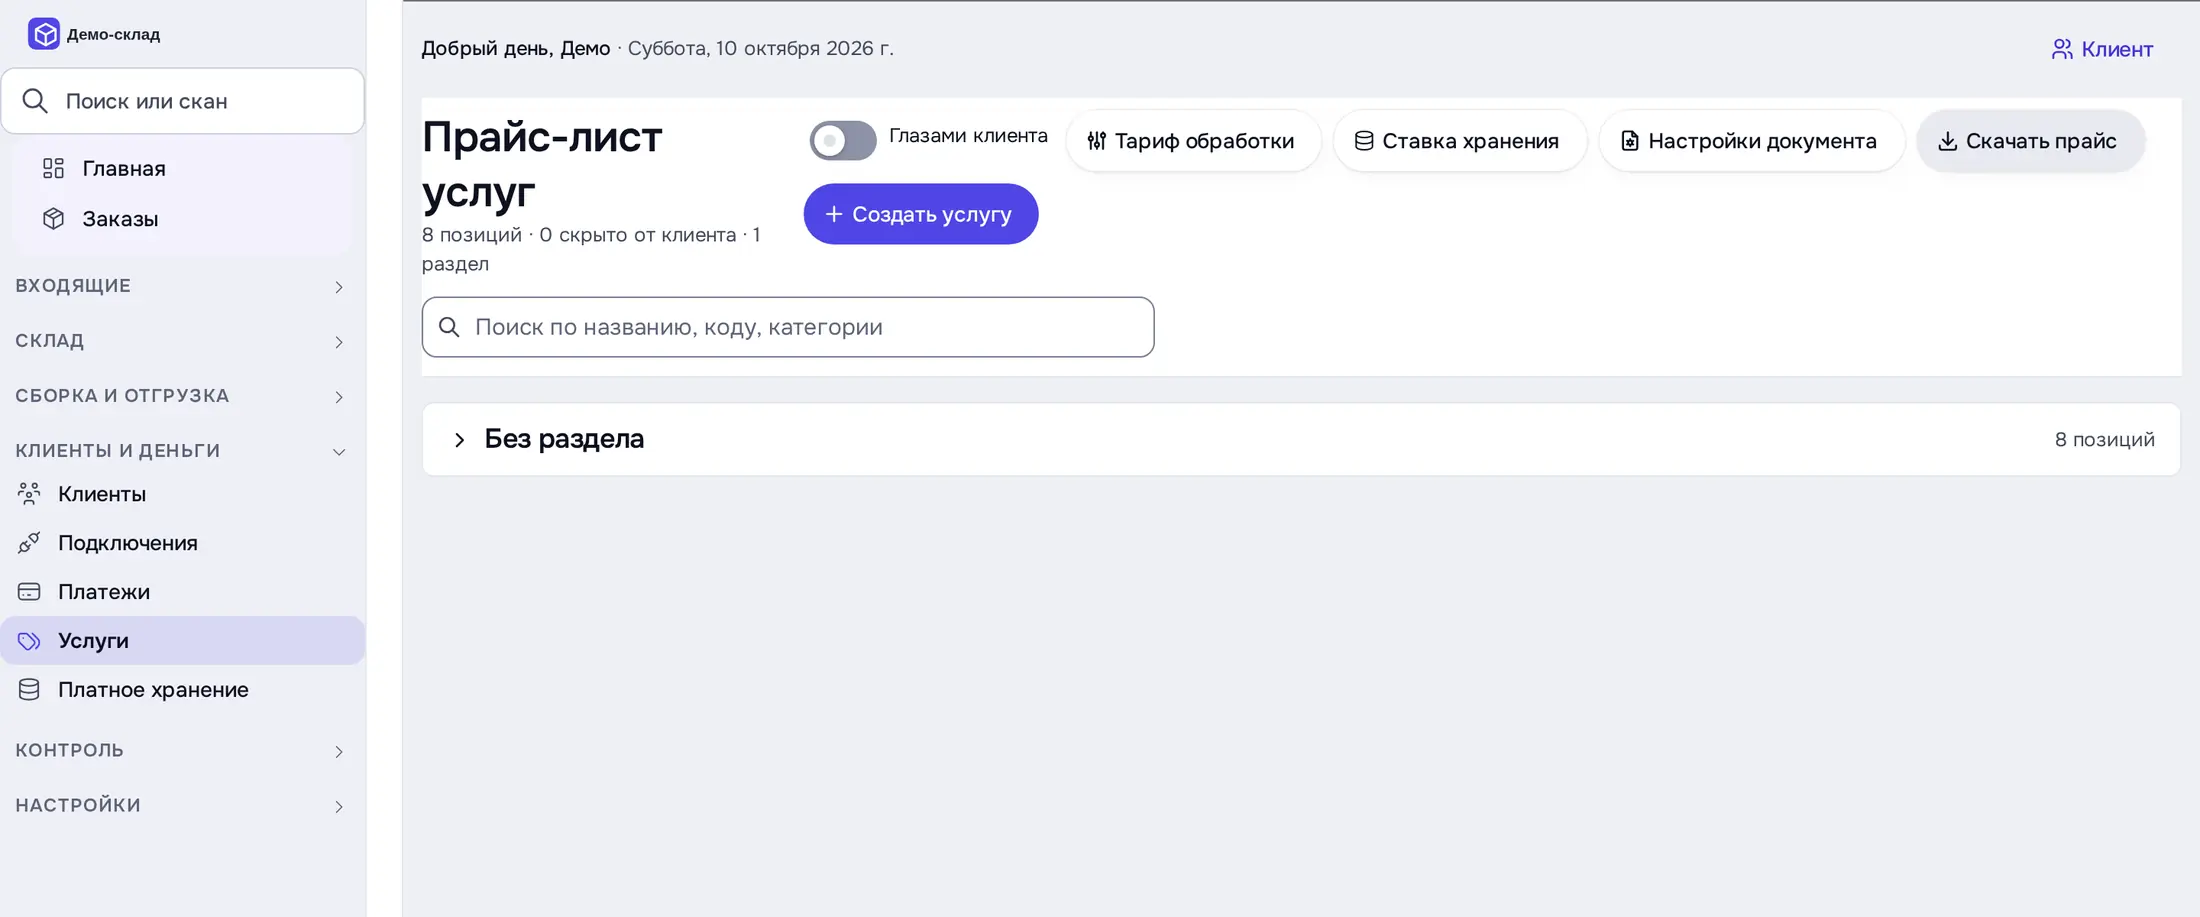The height and width of the screenshot is (917, 2200).
Task: Open Заказы in the sidebar
Action: 183,218
